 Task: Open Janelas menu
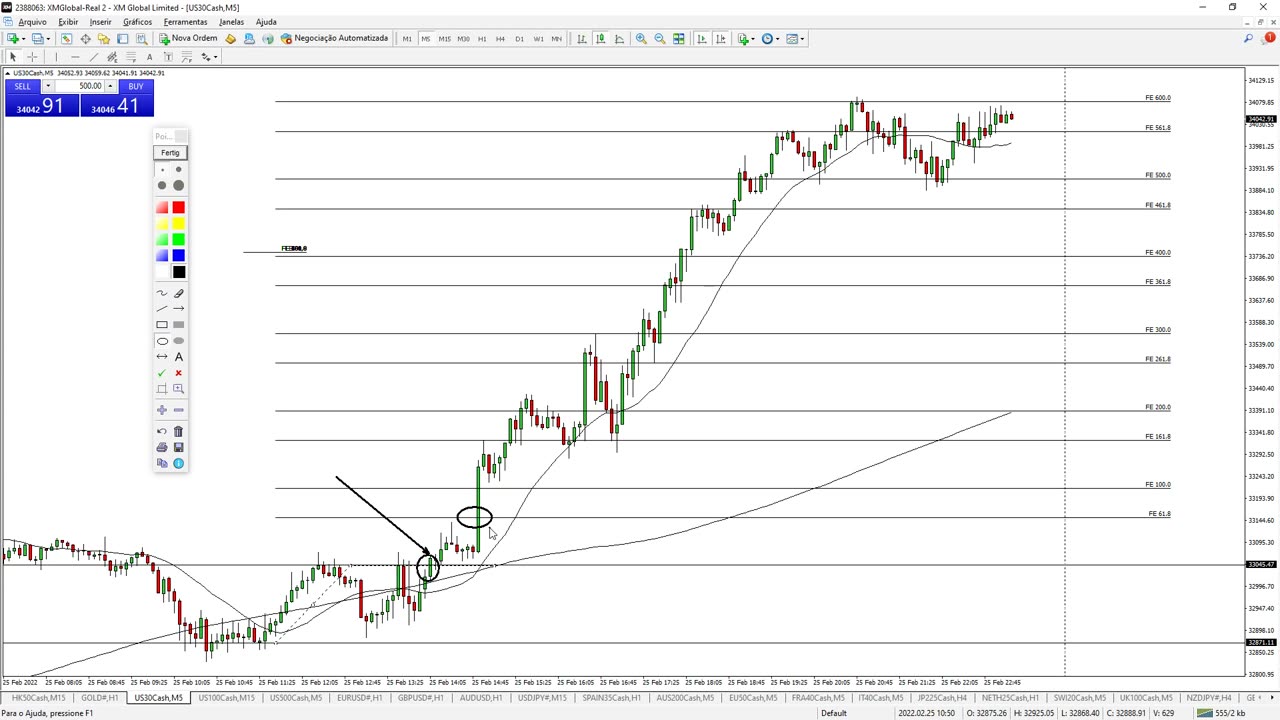point(231,22)
